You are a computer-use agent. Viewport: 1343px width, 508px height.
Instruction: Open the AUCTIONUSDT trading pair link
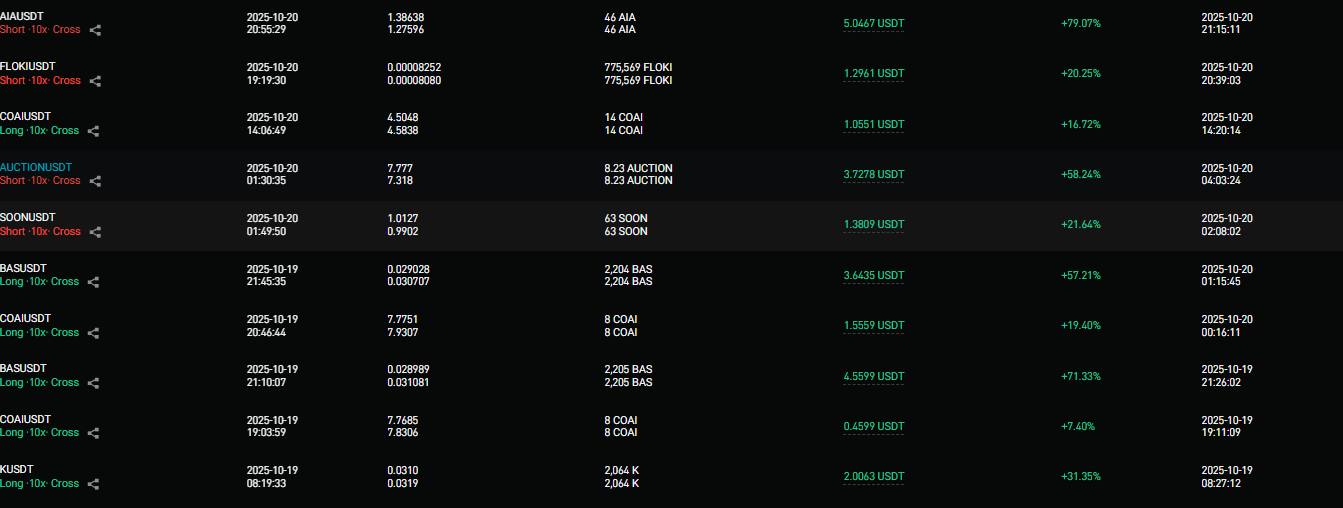[x=36, y=167]
